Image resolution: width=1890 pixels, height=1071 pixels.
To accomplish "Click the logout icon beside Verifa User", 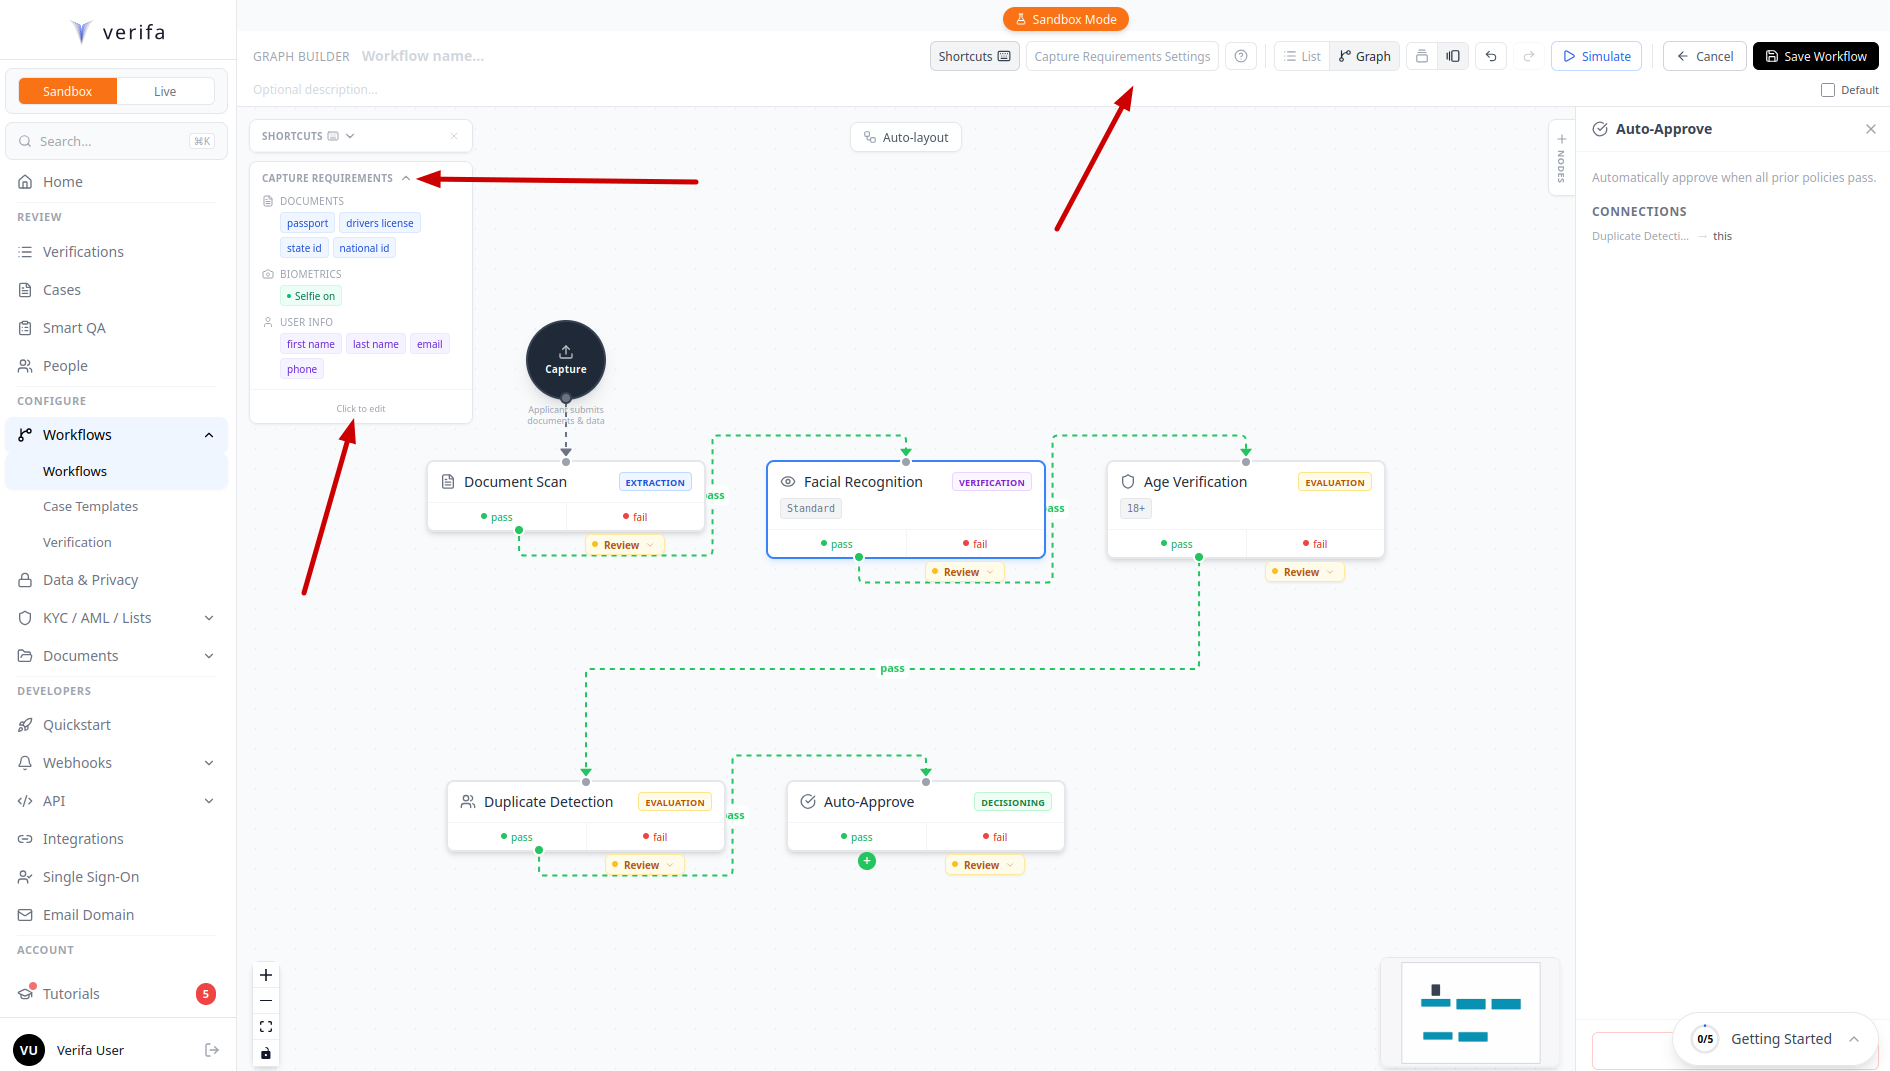I will [x=212, y=1050].
